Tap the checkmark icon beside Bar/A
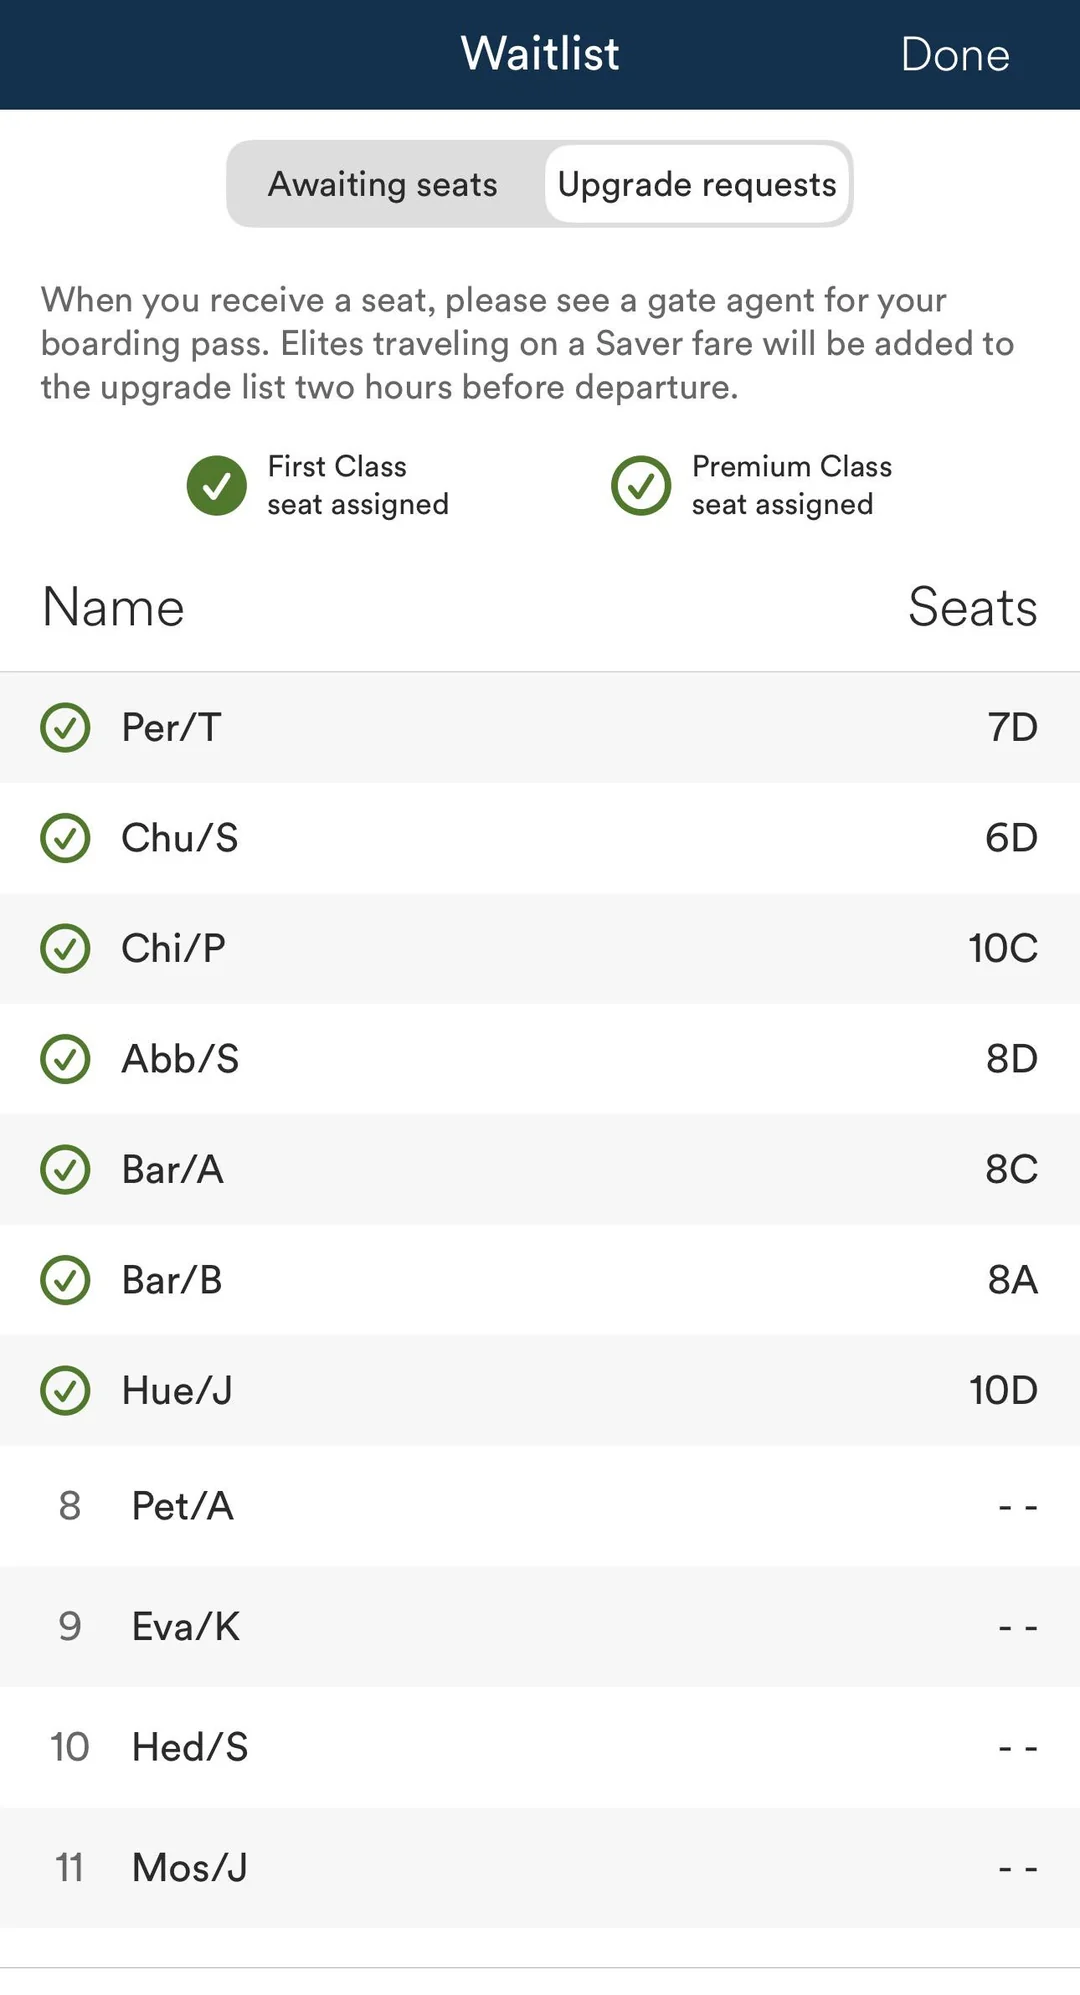 click(x=66, y=1169)
